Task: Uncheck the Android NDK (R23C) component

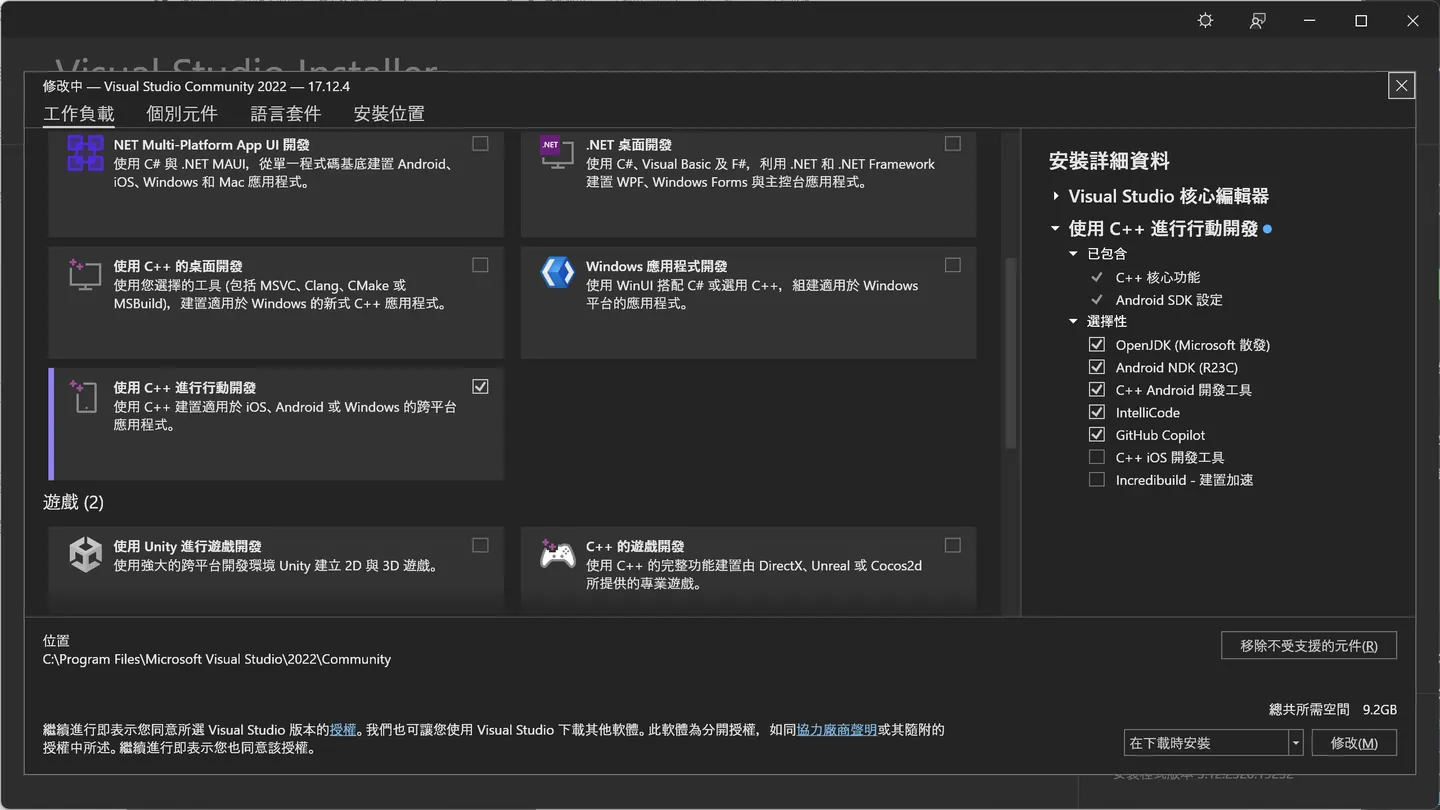Action: [x=1097, y=367]
